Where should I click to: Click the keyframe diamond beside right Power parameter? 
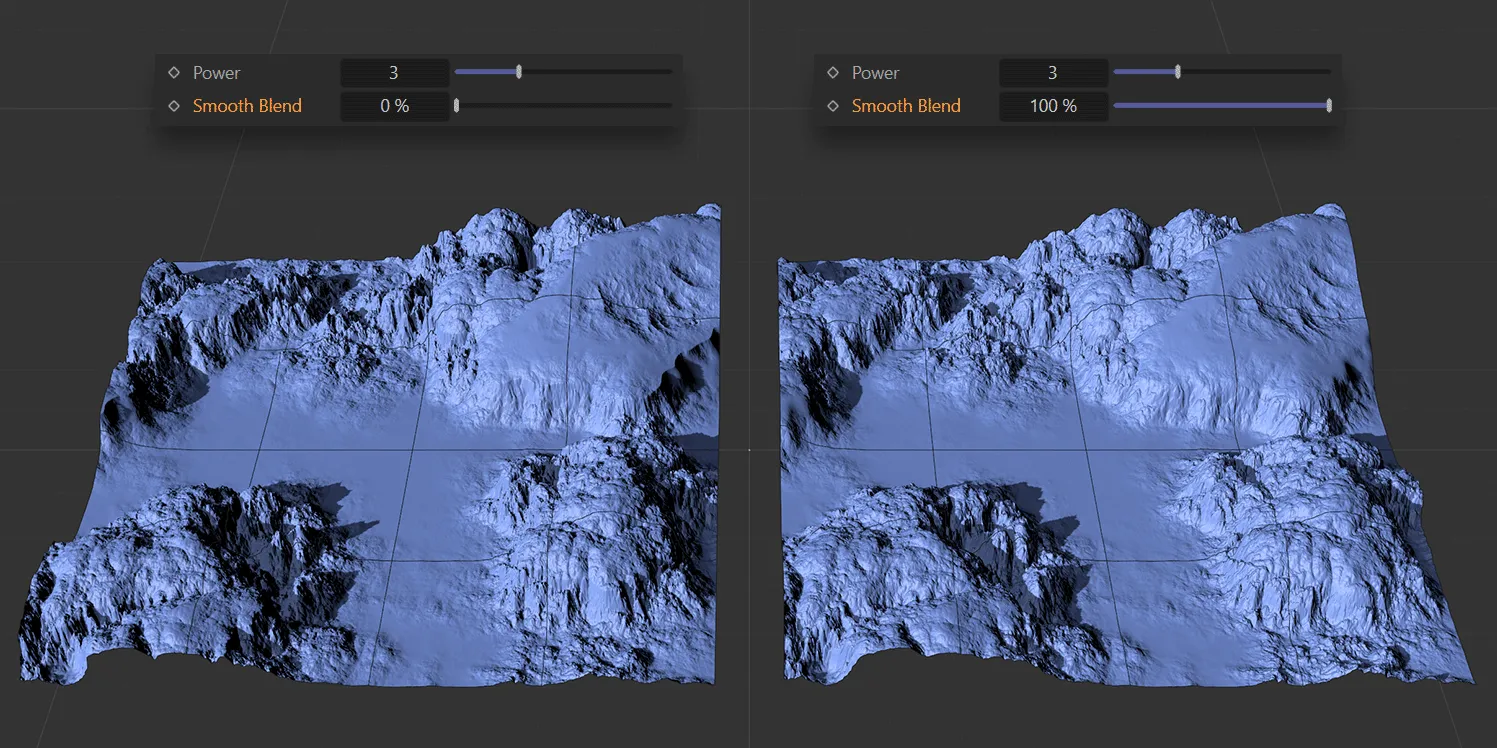pyautogui.click(x=832, y=72)
